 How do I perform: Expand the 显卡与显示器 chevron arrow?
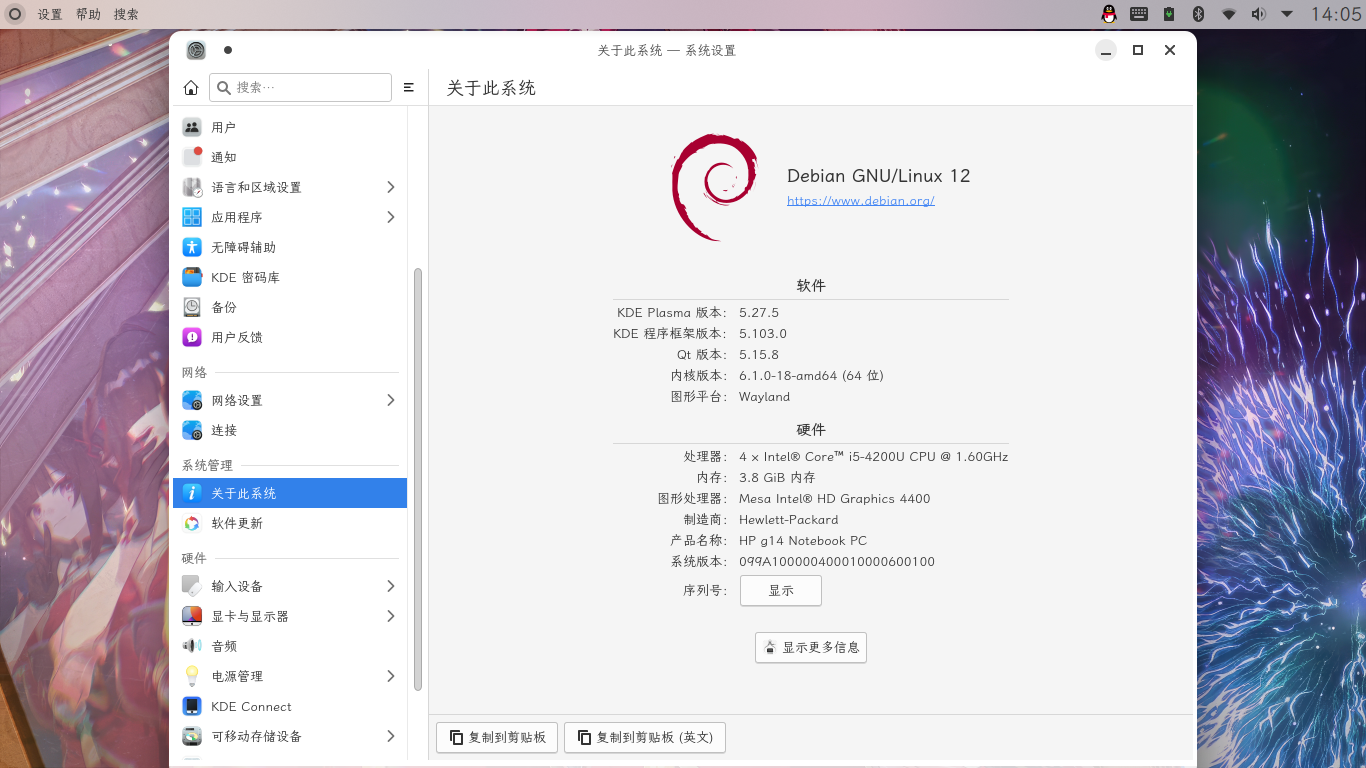click(390, 616)
